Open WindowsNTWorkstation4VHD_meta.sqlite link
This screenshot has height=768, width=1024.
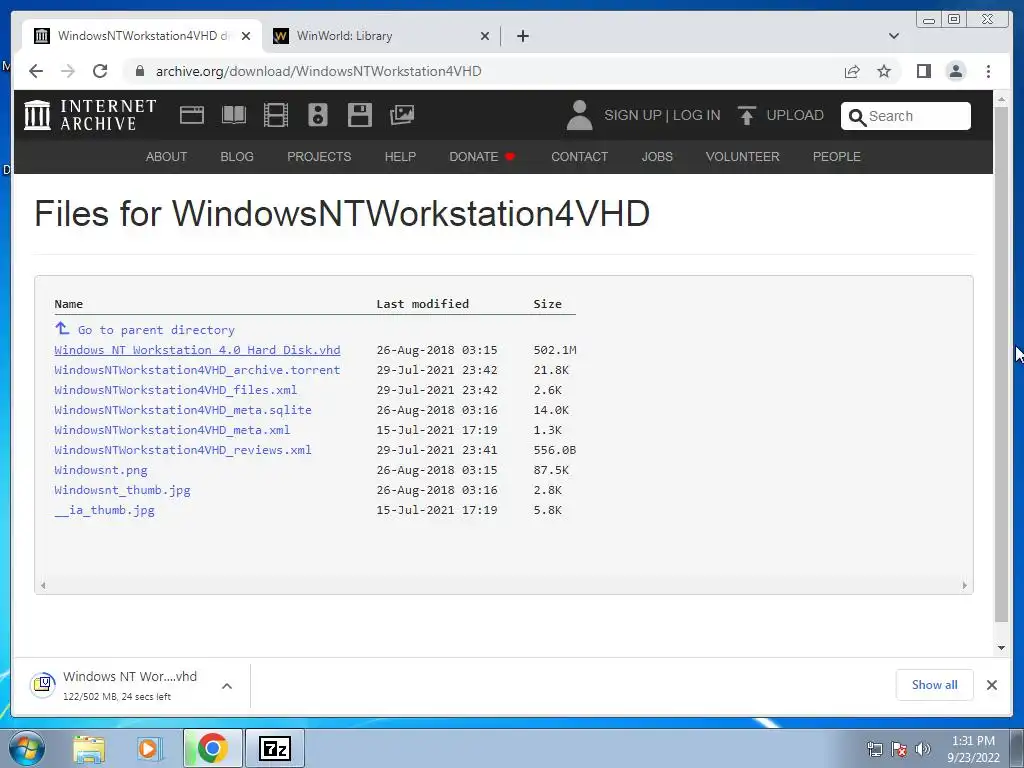[183, 410]
